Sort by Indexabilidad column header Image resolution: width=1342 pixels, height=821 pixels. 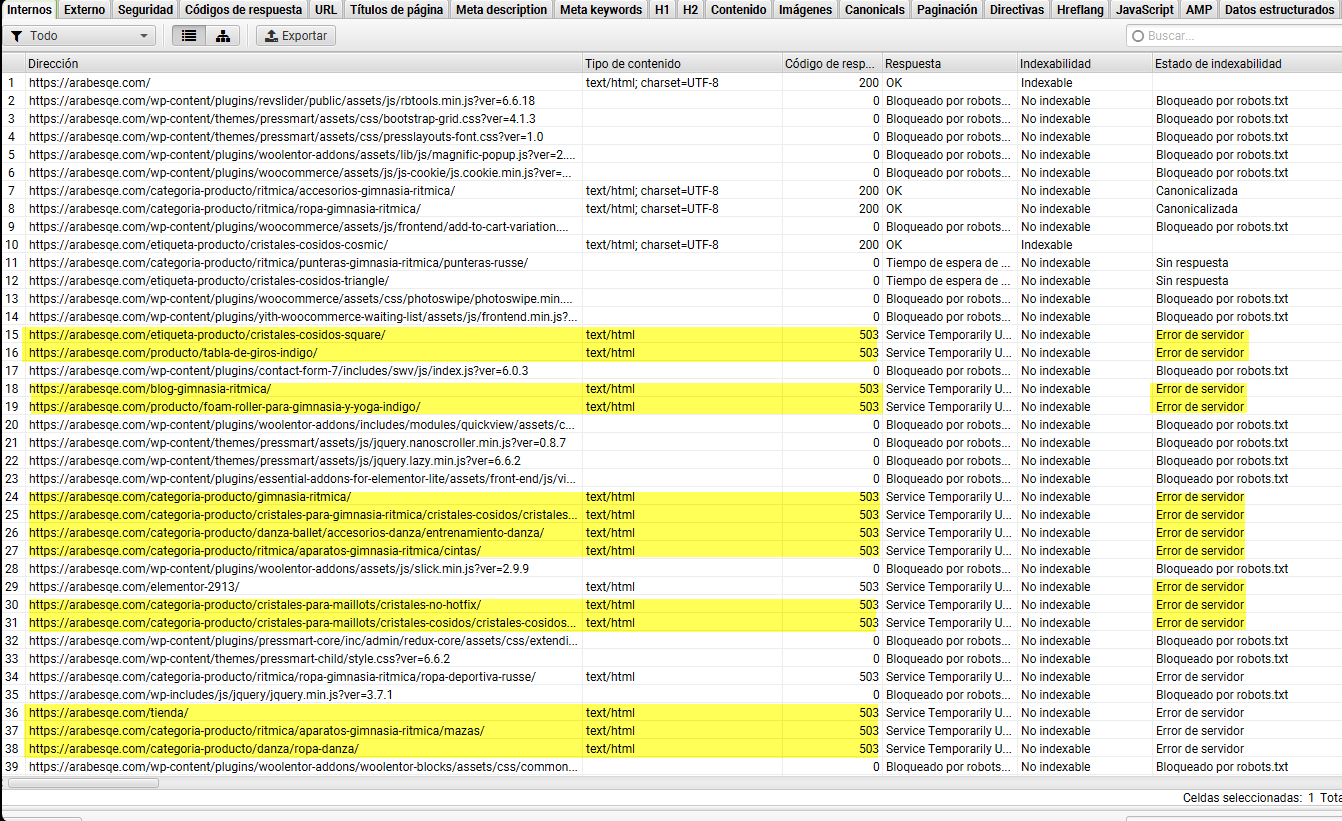point(1084,64)
